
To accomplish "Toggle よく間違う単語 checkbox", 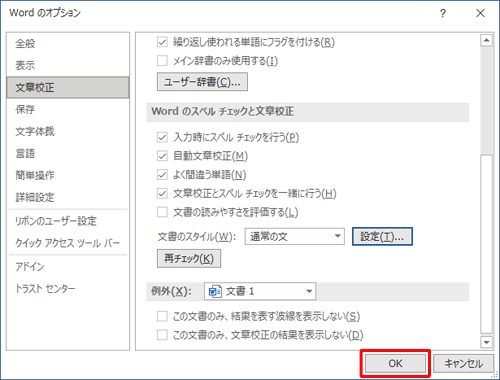I will (162, 175).
